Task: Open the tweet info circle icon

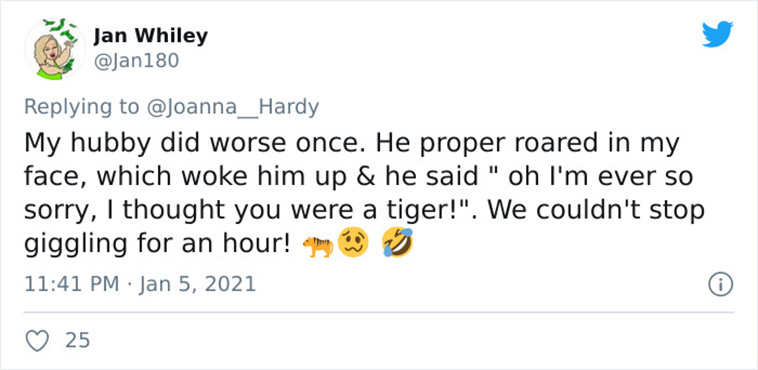Action: (721, 284)
